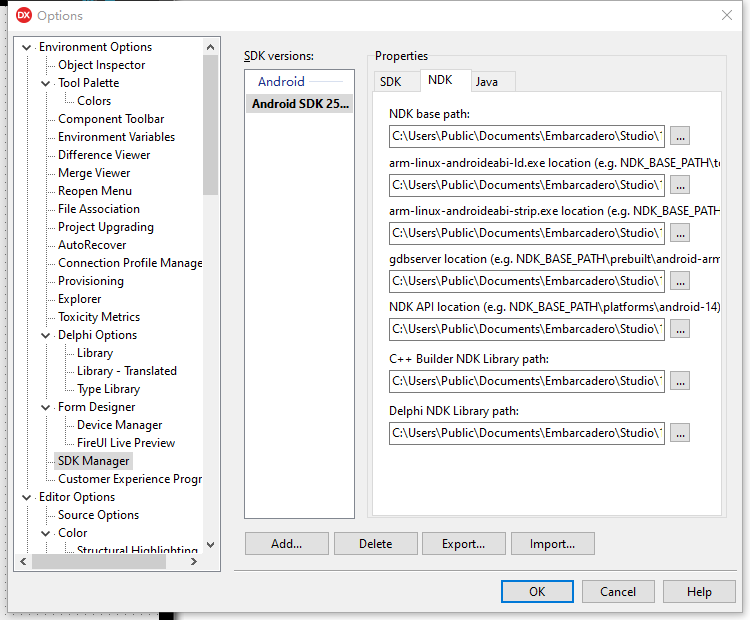
Task: Collapse the Form Designer node
Action: pos(45,408)
